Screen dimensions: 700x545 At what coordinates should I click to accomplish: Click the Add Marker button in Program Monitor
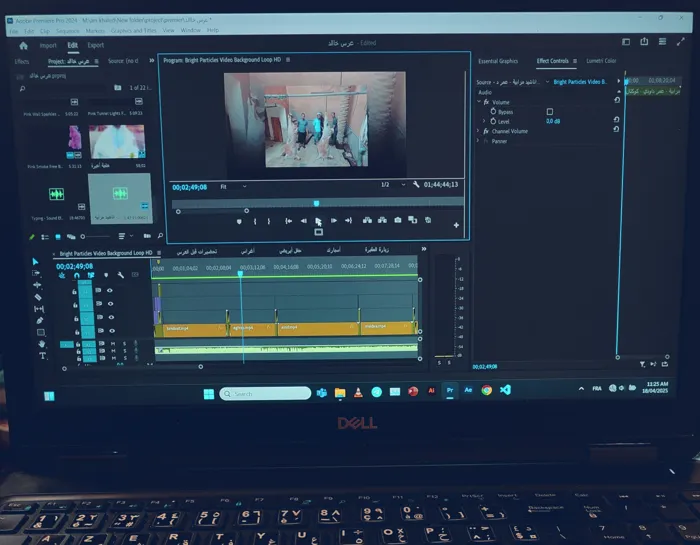[x=240, y=221]
